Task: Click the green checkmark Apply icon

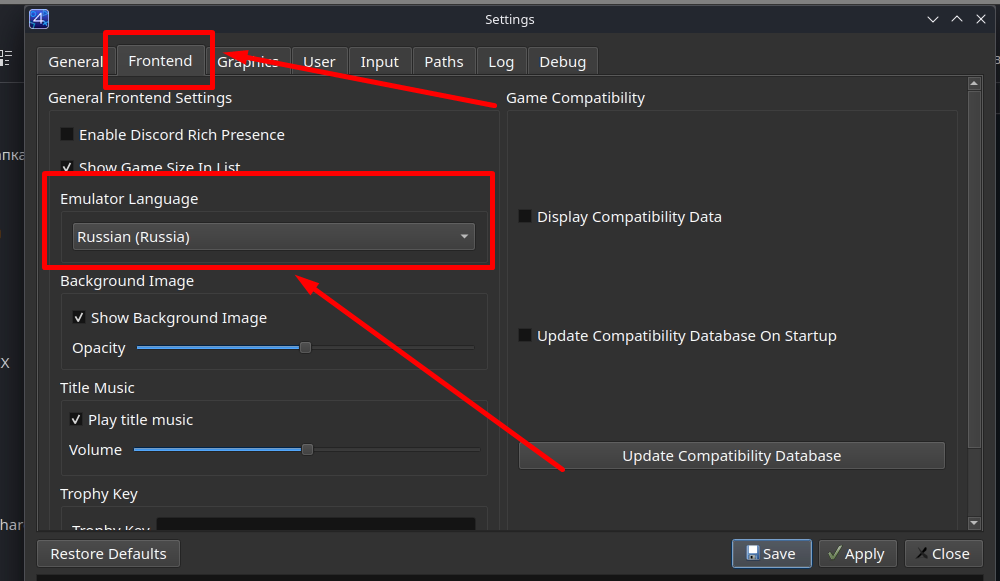Action: point(834,553)
